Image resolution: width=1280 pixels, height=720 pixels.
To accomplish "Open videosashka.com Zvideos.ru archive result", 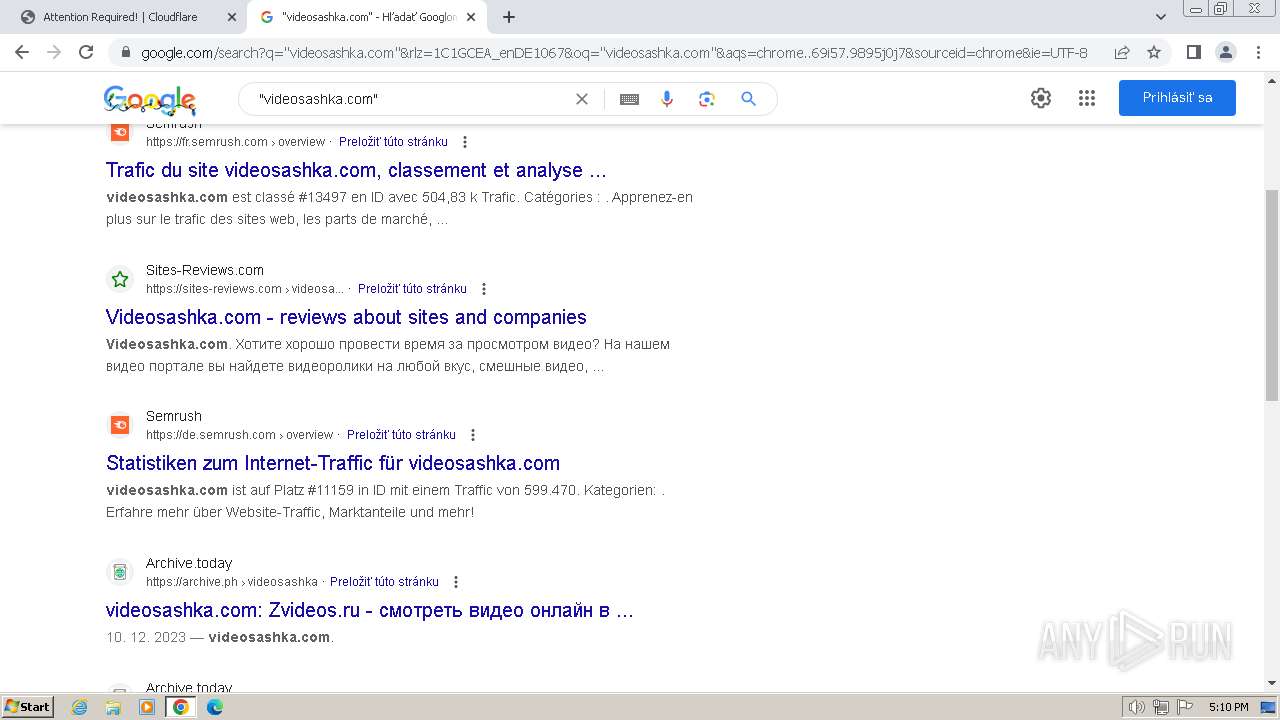I will pyautogui.click(x=370, y=610).
